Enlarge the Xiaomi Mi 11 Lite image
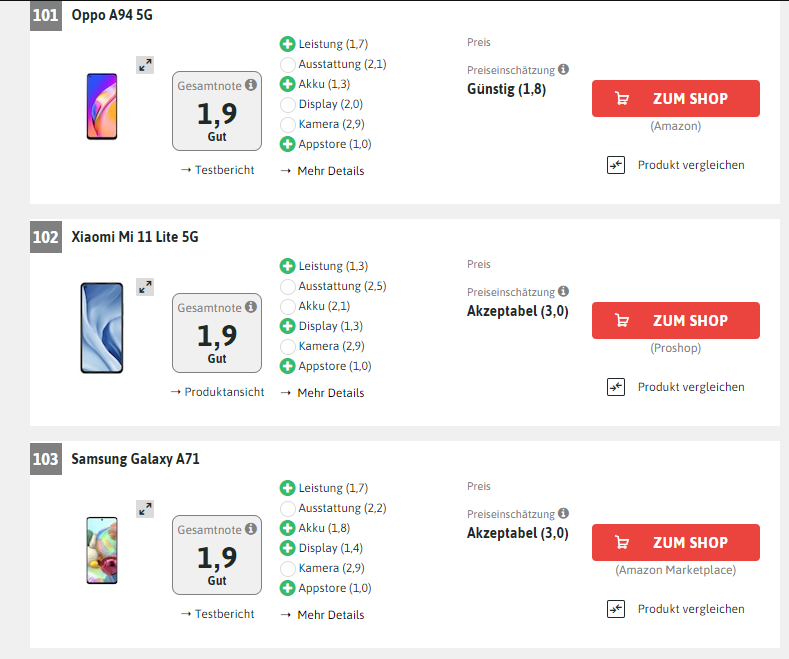 (x=145, y=287)
